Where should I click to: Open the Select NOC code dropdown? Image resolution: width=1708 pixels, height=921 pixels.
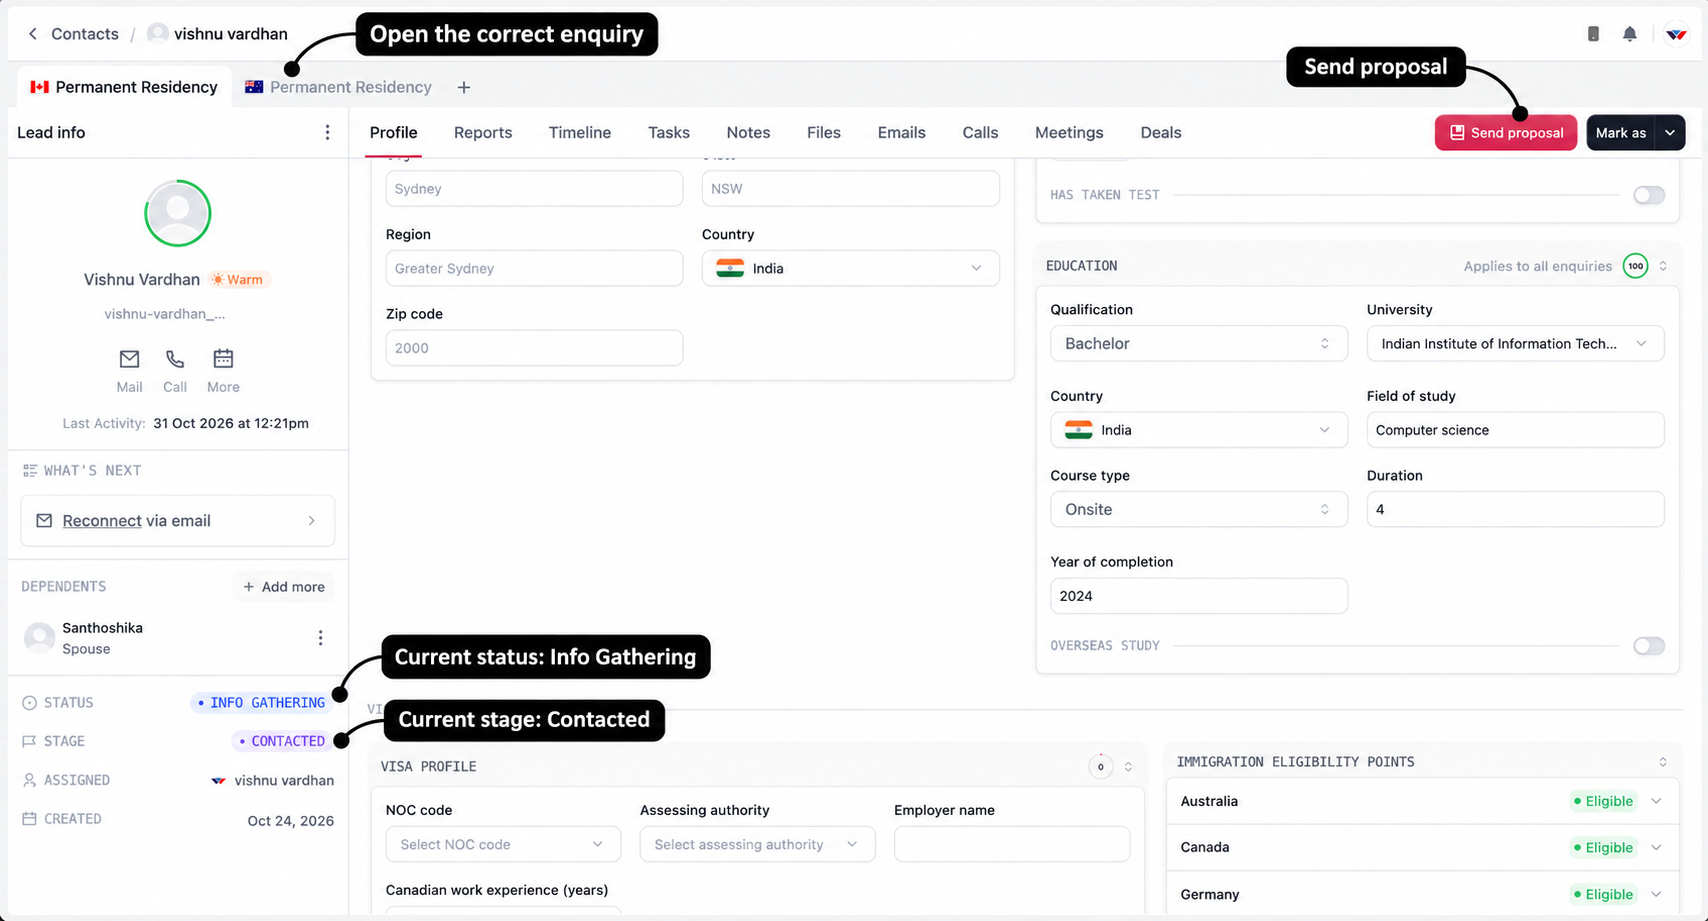point(503,845)
